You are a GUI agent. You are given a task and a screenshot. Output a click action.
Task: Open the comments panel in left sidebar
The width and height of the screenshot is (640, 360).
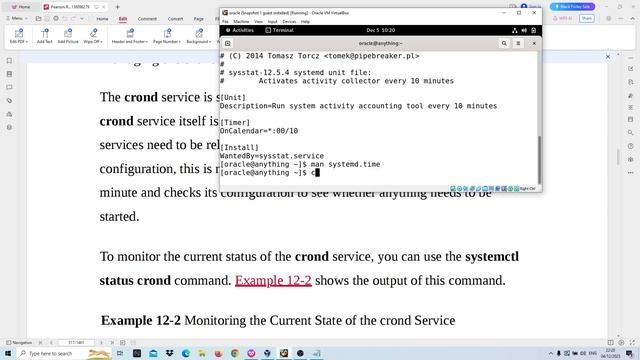(9, 87)
